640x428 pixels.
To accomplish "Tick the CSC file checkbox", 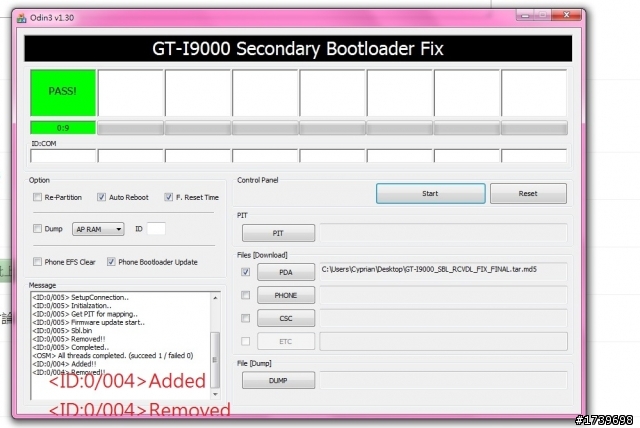I will [x=245, y=318].
